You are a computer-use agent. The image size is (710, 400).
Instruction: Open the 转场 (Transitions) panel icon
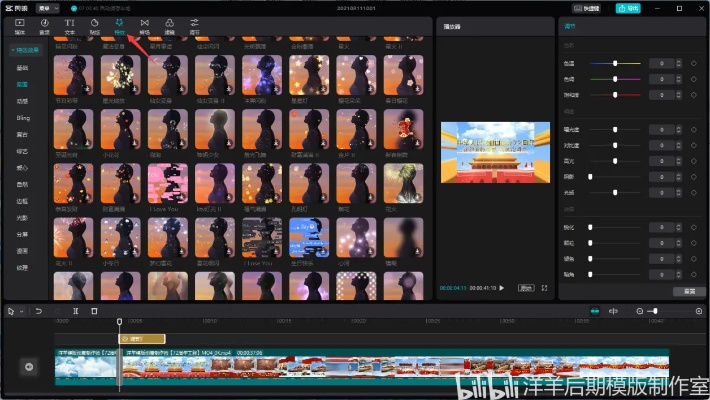tap(145, 24)
